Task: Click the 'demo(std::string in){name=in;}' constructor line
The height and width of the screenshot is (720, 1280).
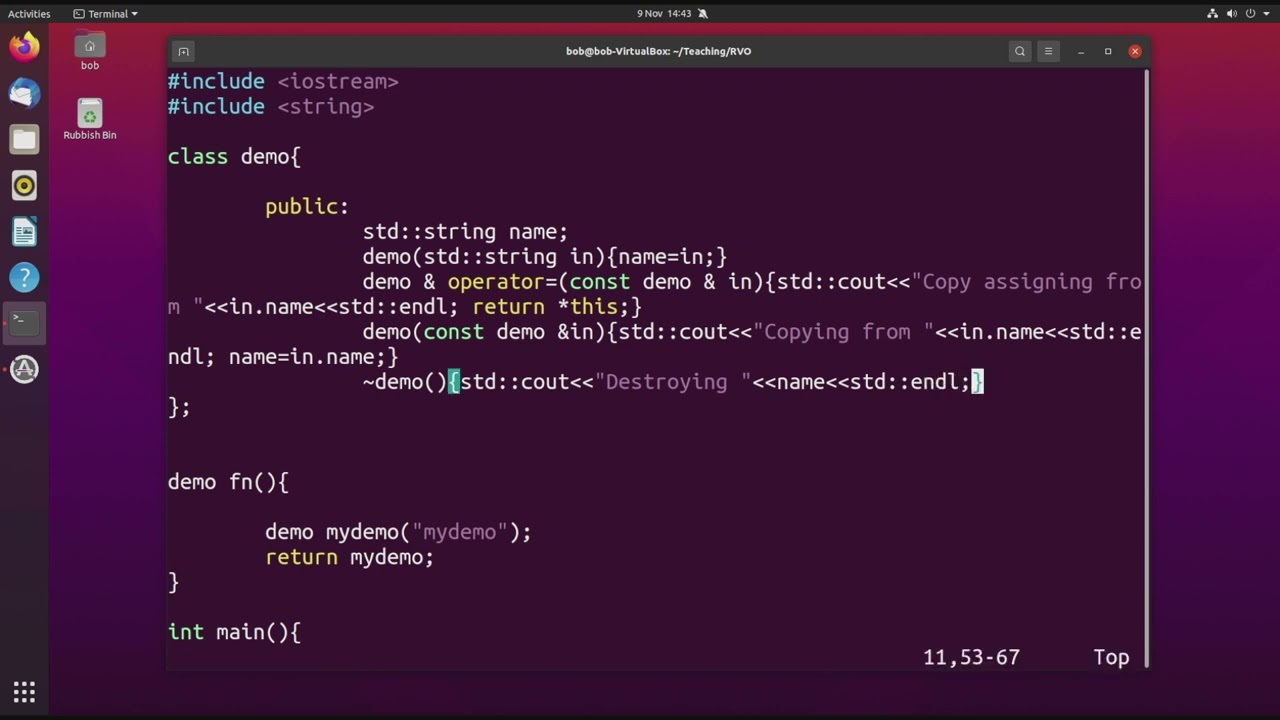Action: coord(545,257)
